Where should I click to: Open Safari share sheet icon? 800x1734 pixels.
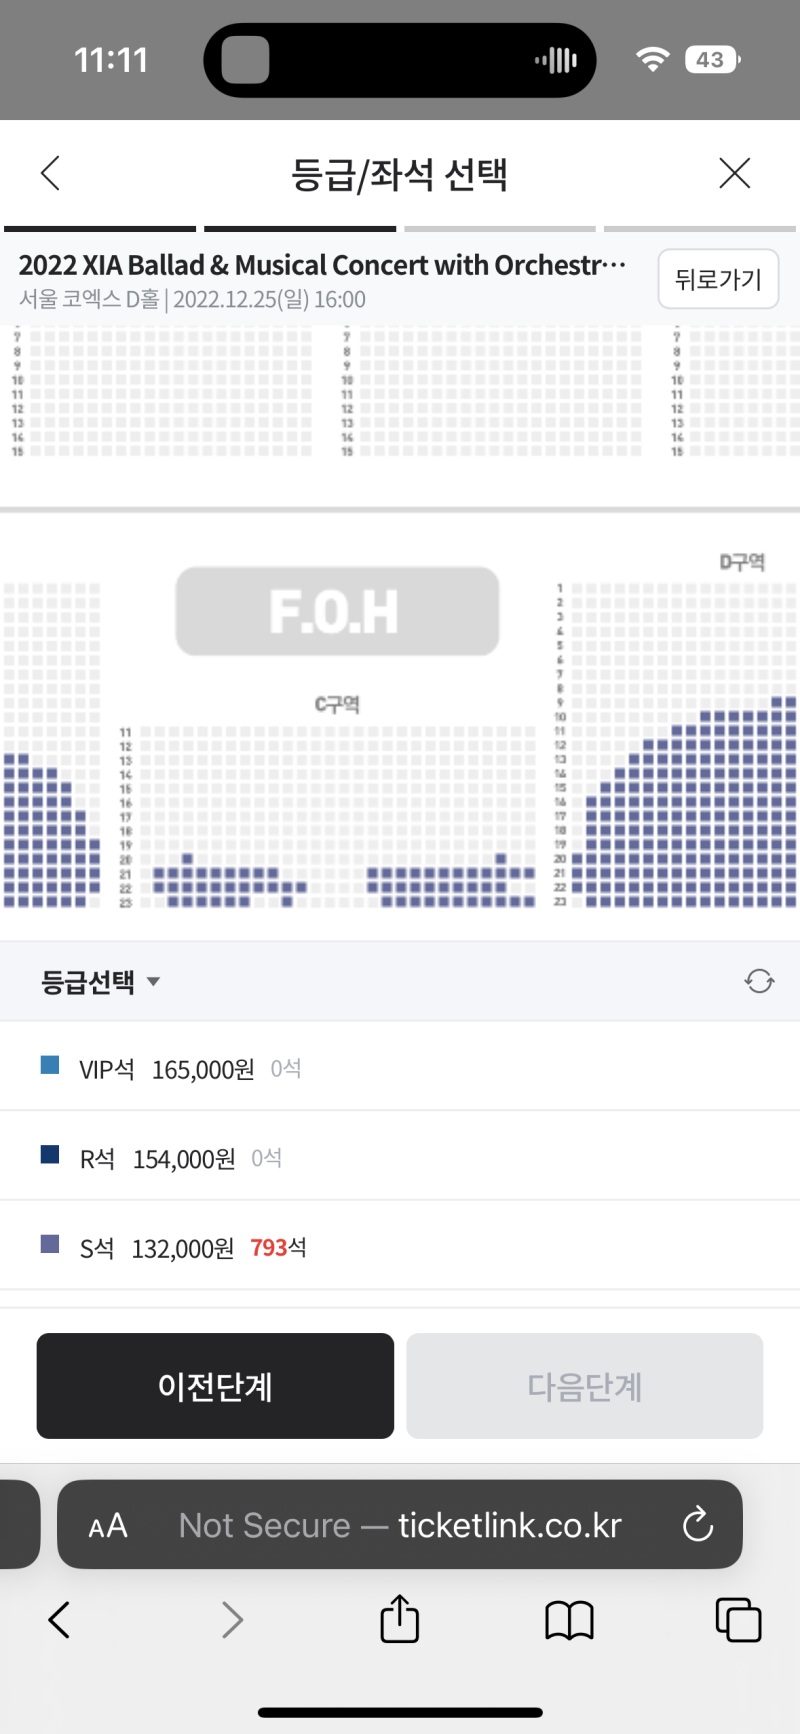tap(399, 1617)
